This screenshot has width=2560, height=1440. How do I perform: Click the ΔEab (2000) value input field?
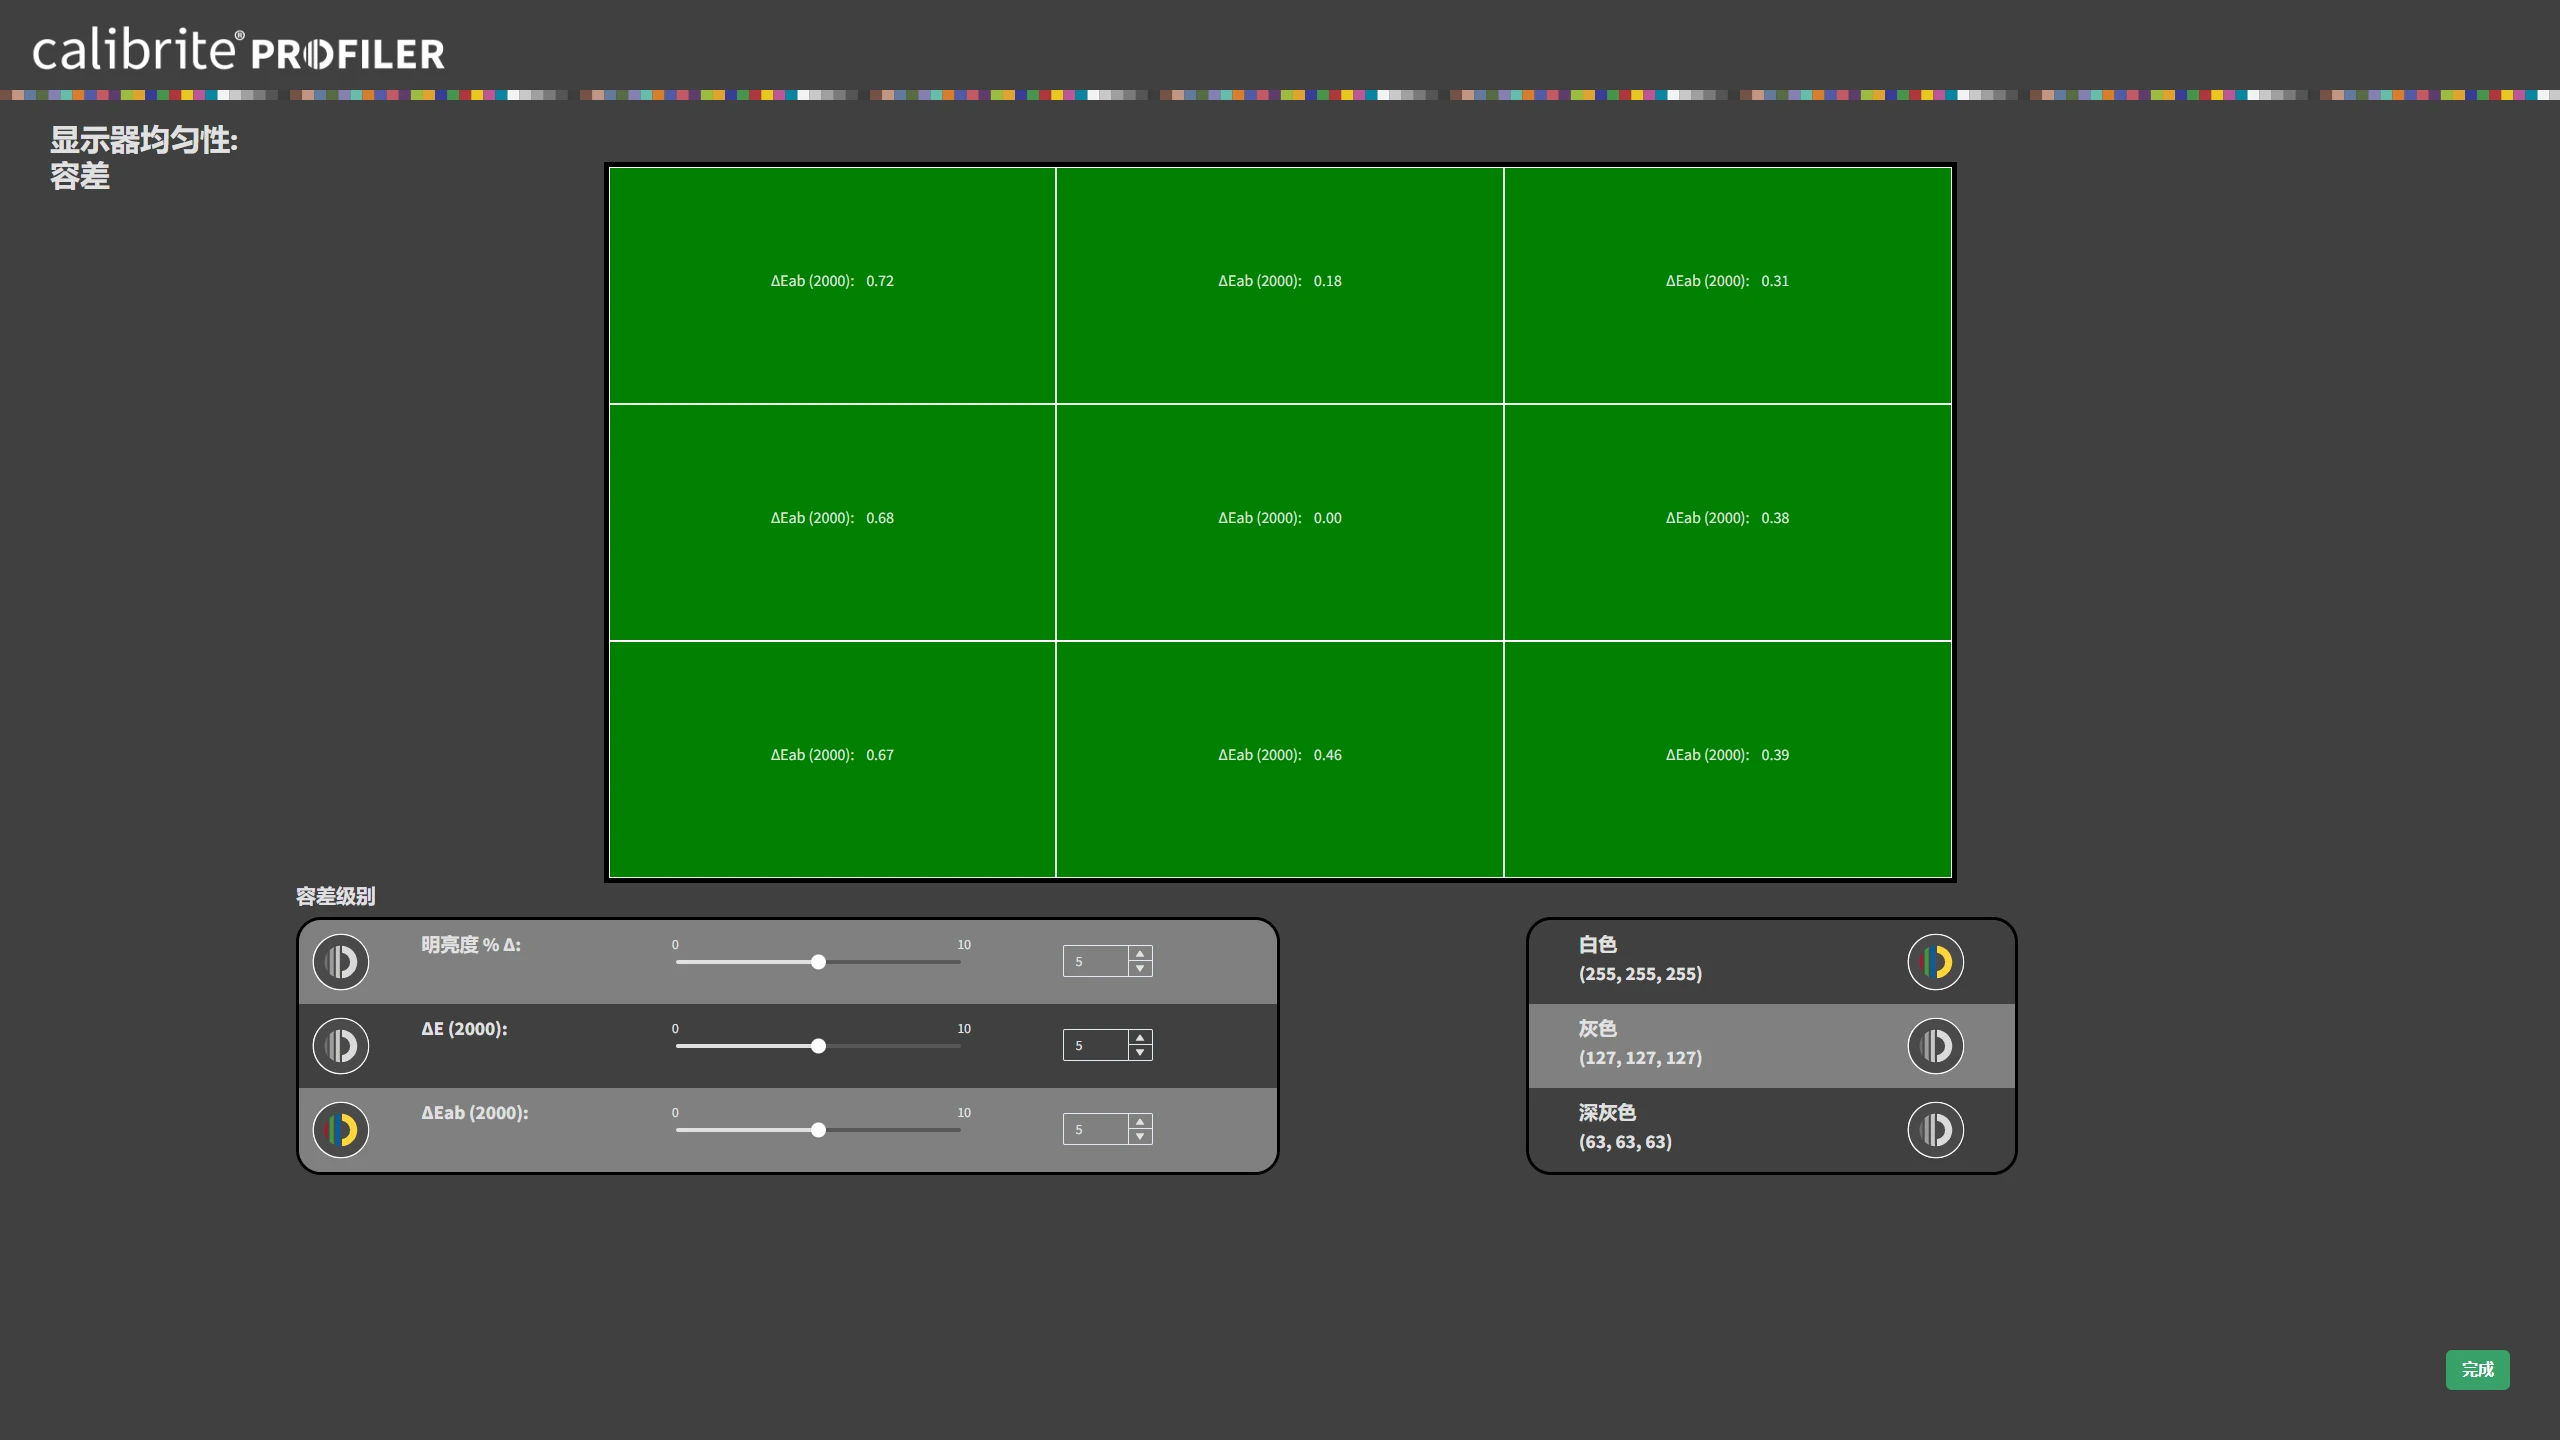1095,1130
